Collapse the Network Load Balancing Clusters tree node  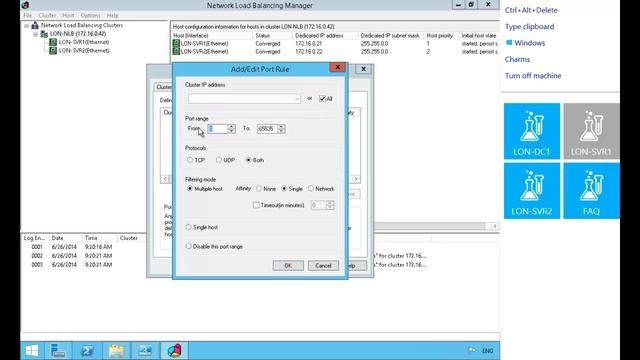pos(27,25)
